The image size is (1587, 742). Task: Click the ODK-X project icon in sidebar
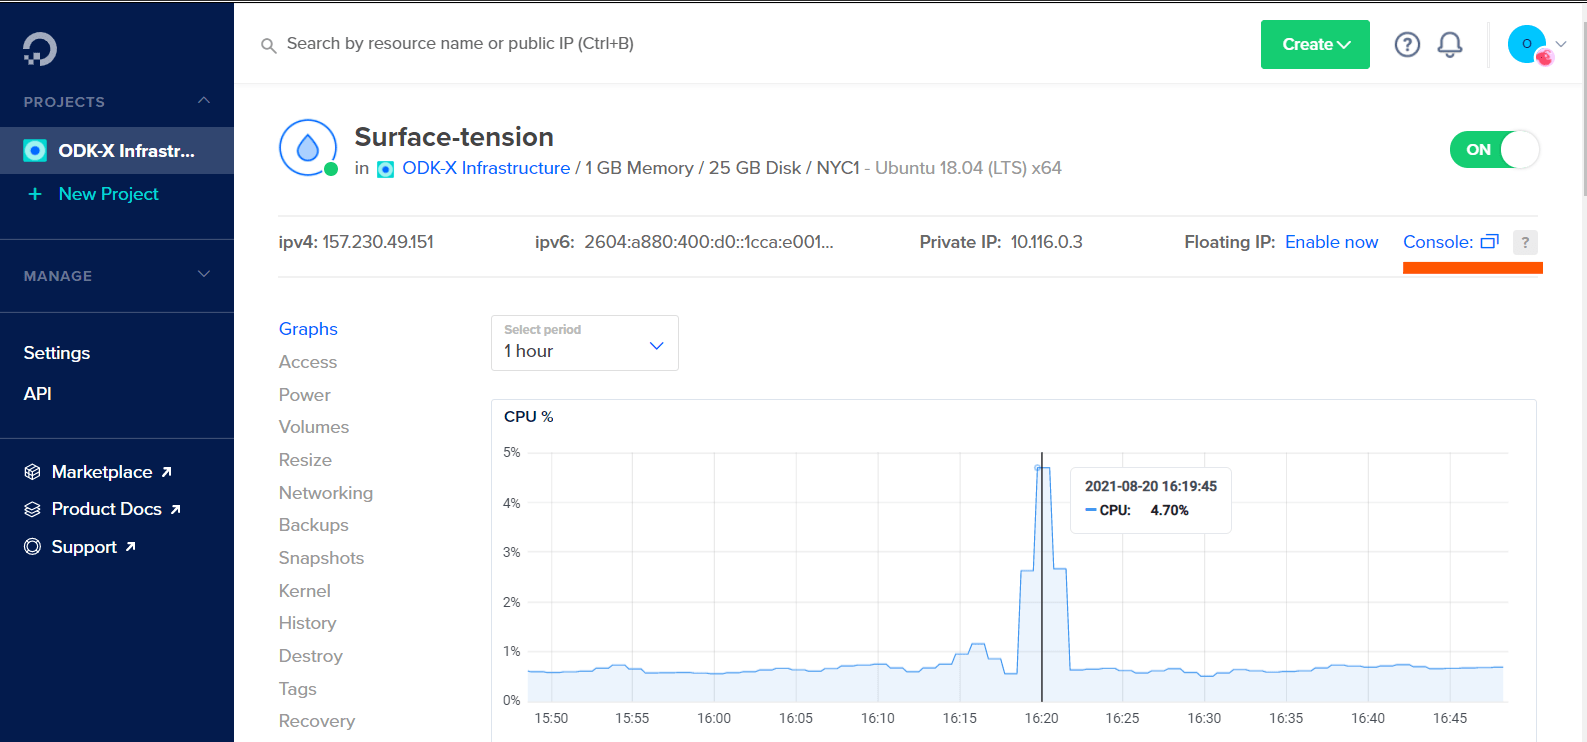(35, 151)
